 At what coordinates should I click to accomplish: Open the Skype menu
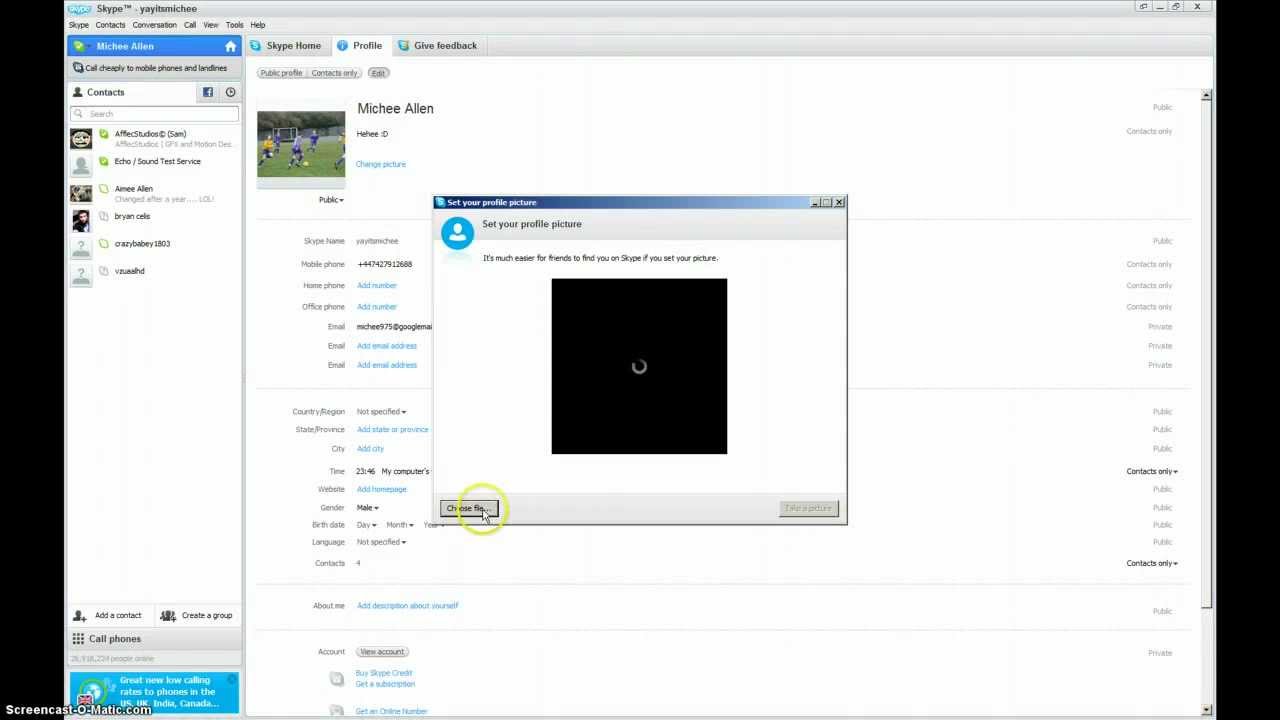[78, 25]
